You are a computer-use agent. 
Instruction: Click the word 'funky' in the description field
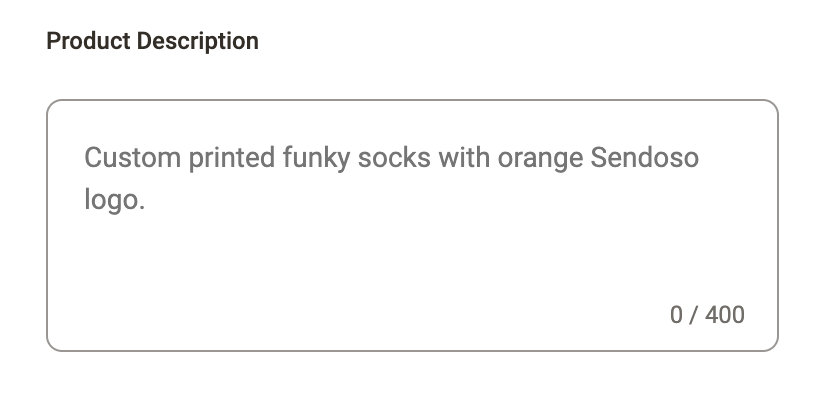point(316,159)
